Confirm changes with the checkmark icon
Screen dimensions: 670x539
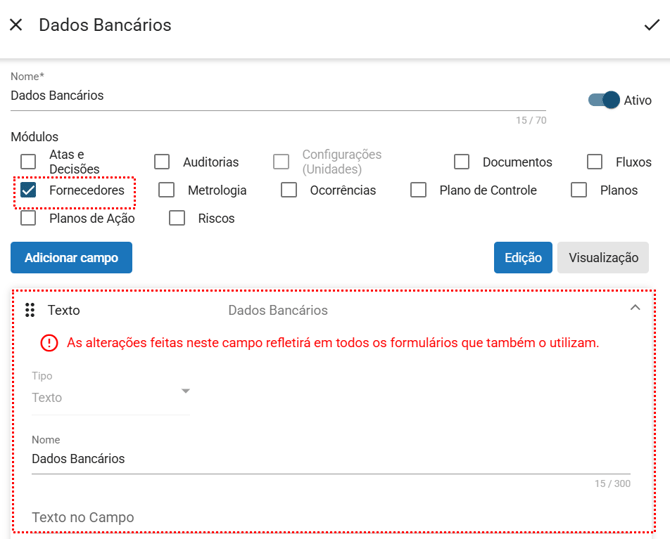pos(652,25)
